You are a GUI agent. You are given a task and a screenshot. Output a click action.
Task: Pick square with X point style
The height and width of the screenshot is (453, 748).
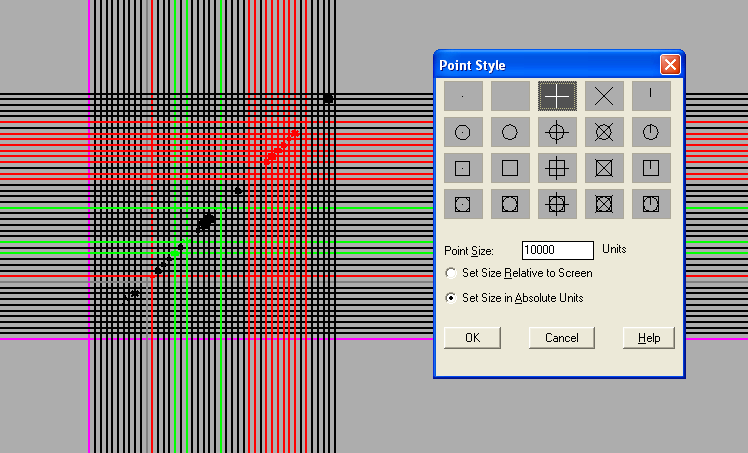coord(604,168)
